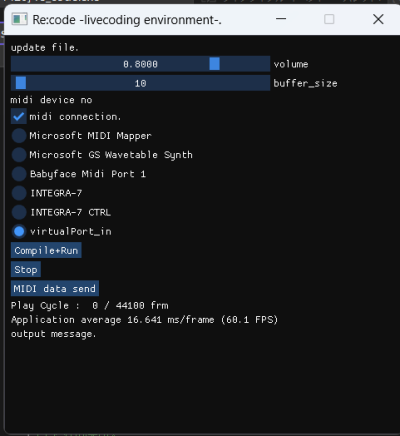Select INTEGRA-7 radio option

pyautogui.click(x=19, y=193)
